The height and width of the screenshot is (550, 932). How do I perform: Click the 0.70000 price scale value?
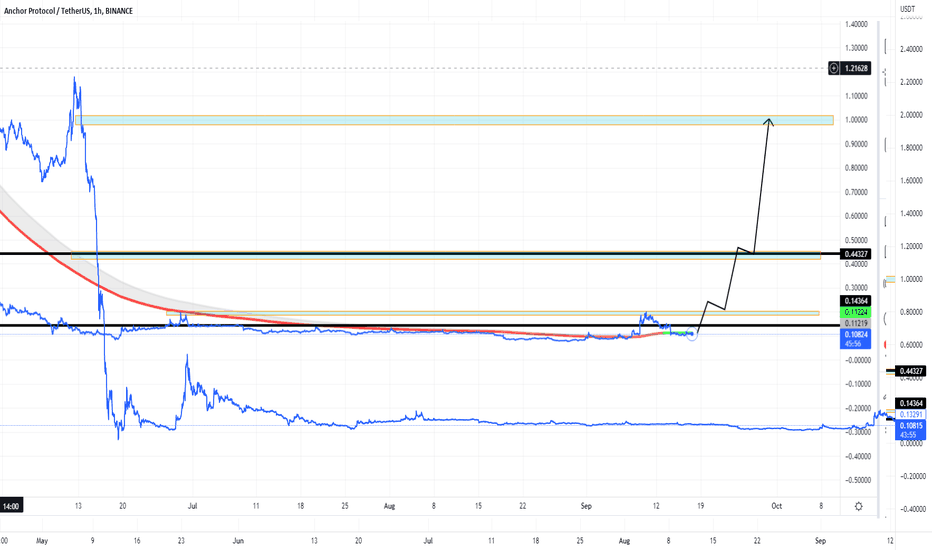(x=856, y=192)
